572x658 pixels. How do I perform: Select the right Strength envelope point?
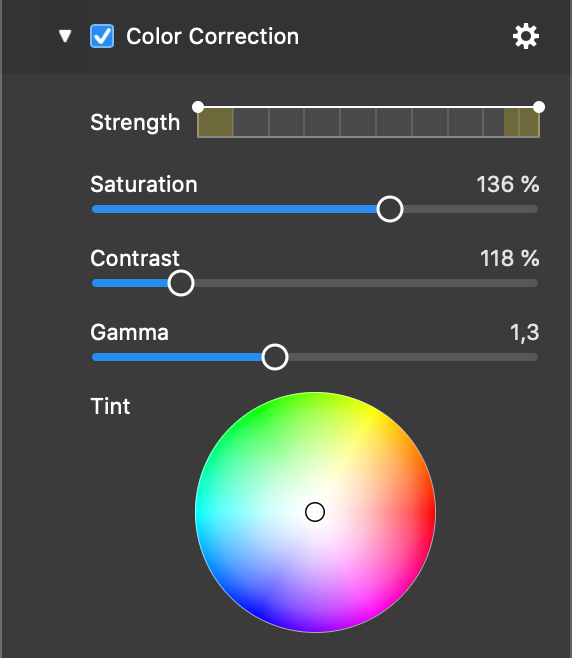539,107
